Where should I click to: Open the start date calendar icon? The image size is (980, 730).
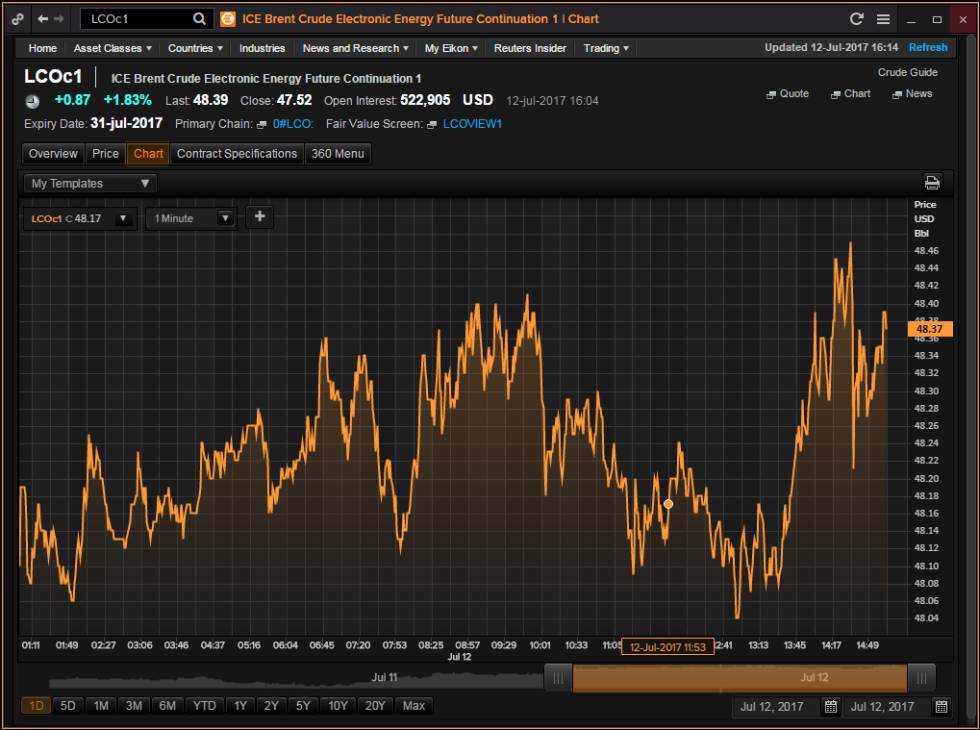(x=831, y=706)
